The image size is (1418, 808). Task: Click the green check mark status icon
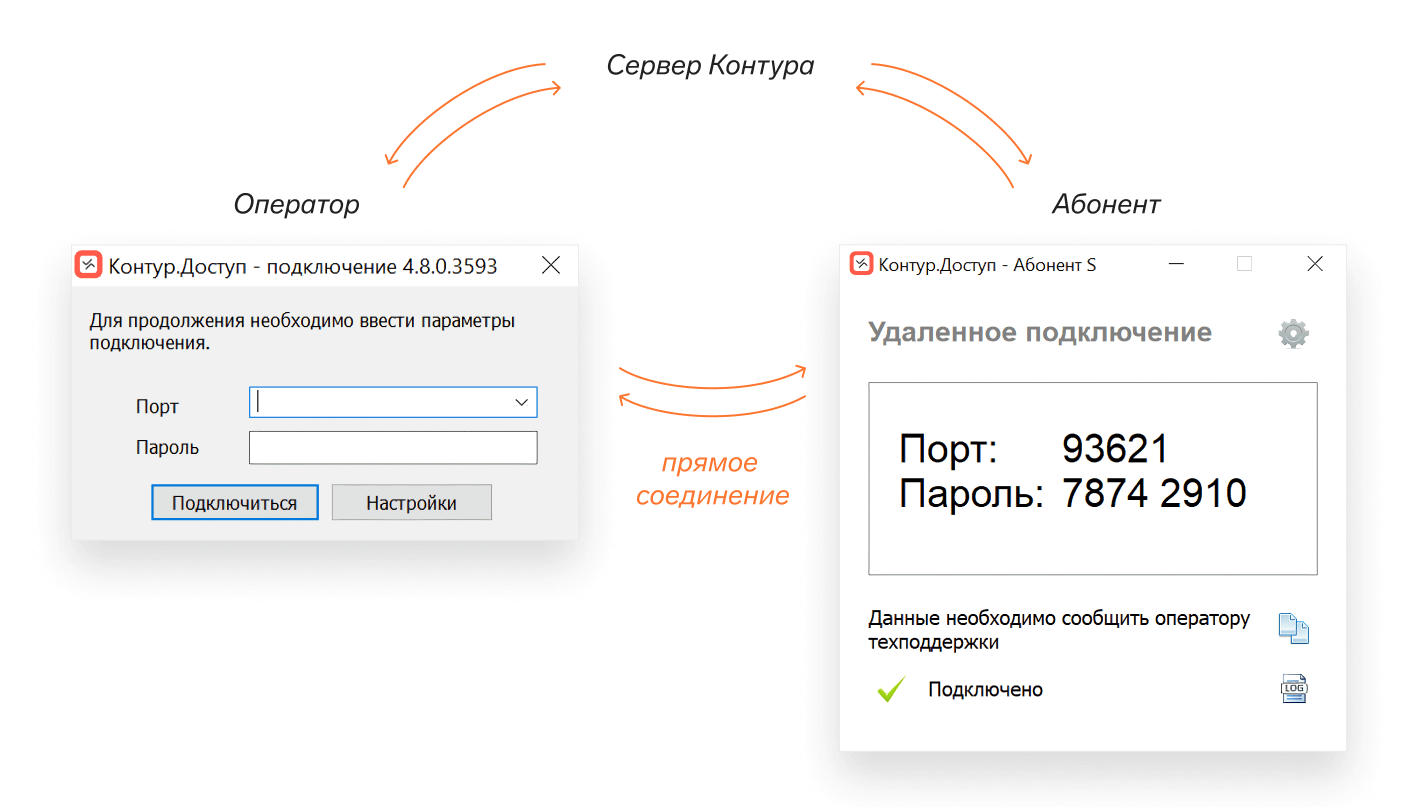click(890, 689)
